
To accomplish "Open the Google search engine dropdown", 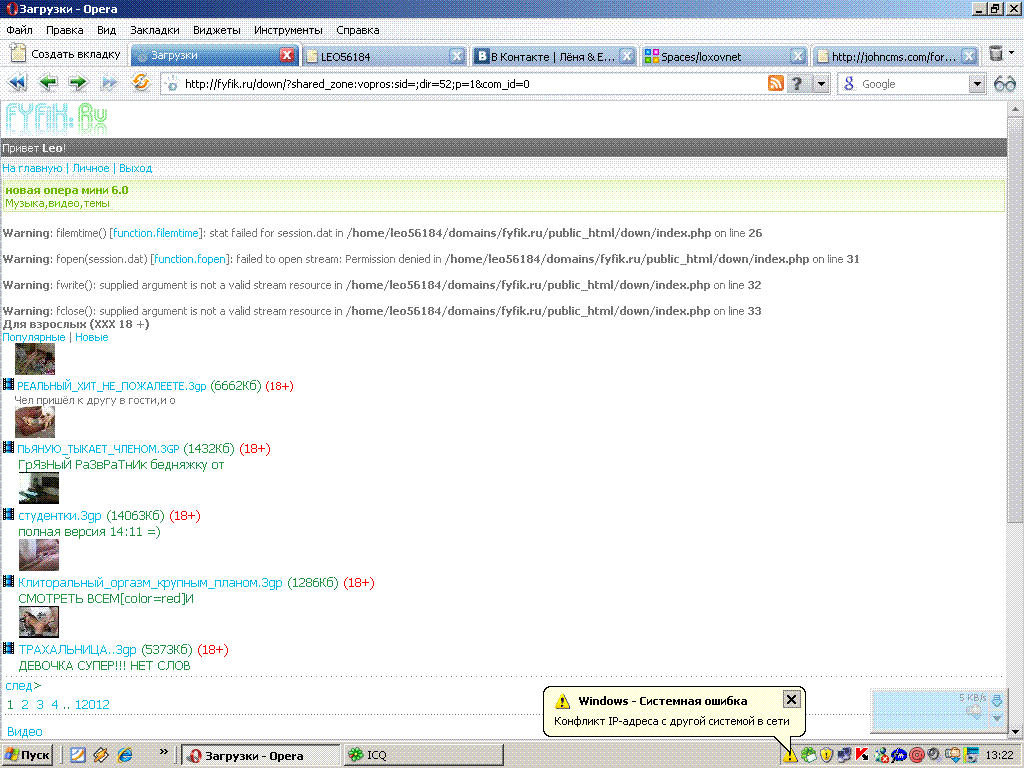I will pyautogui.click(x=977, y=84).
